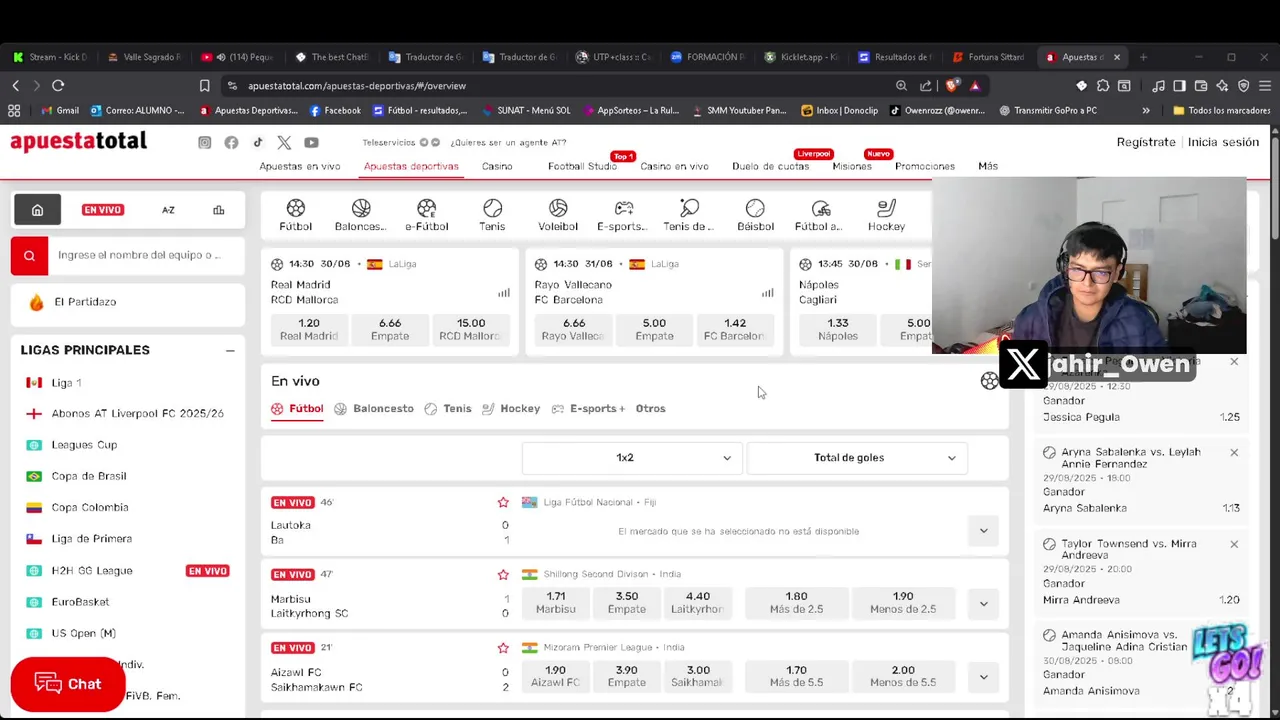Select the Hockey live tab

point(511,409)
